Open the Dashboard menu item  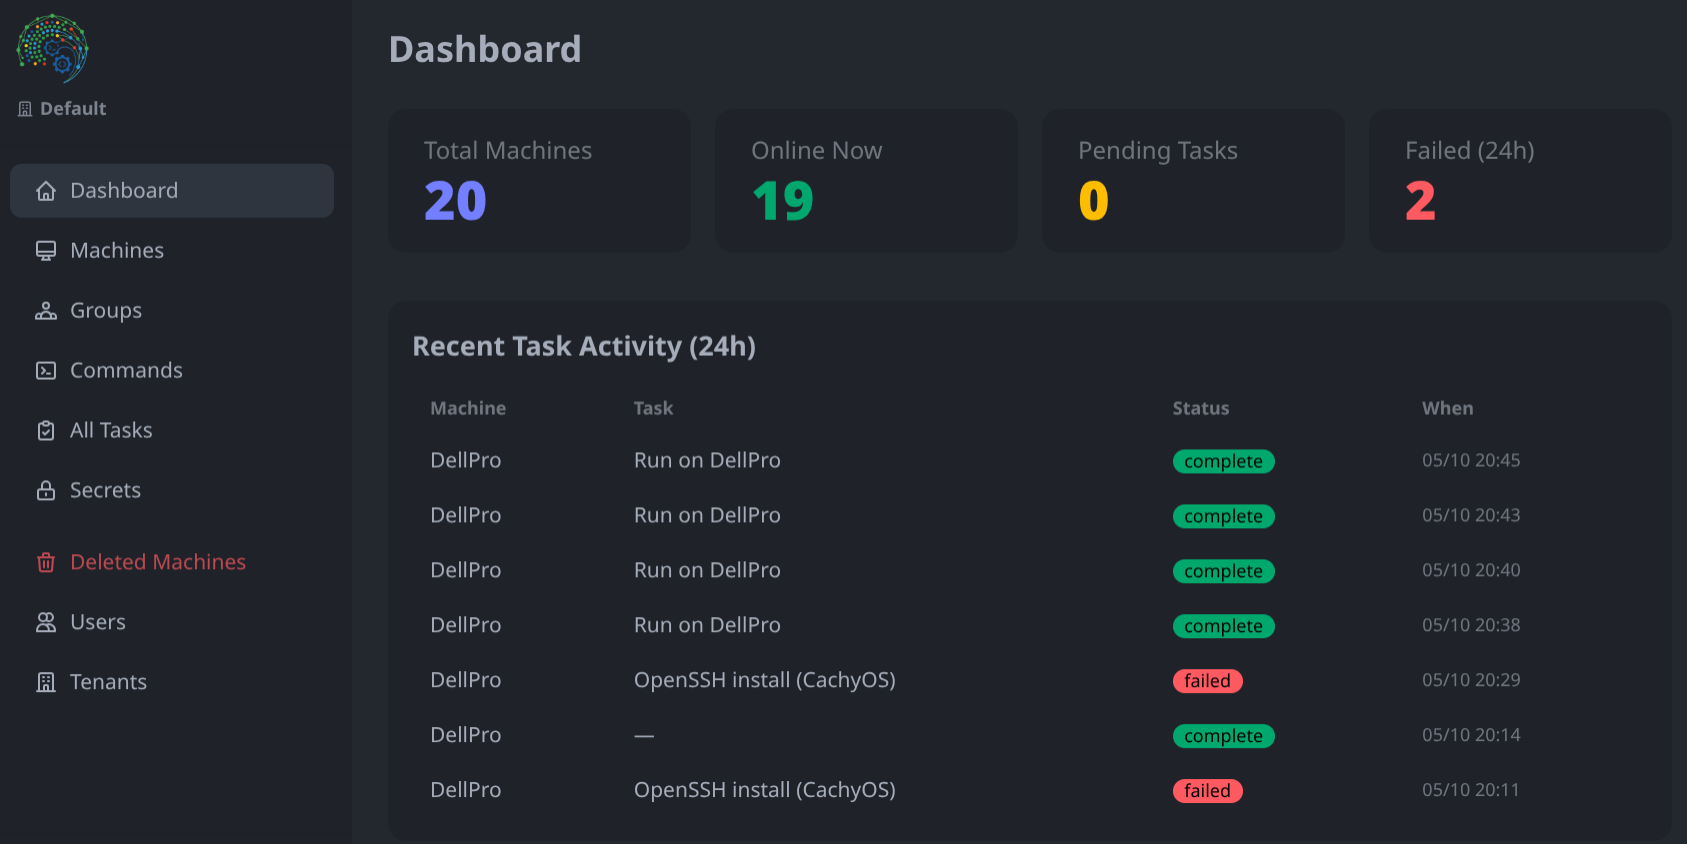(x=172, y=191)
